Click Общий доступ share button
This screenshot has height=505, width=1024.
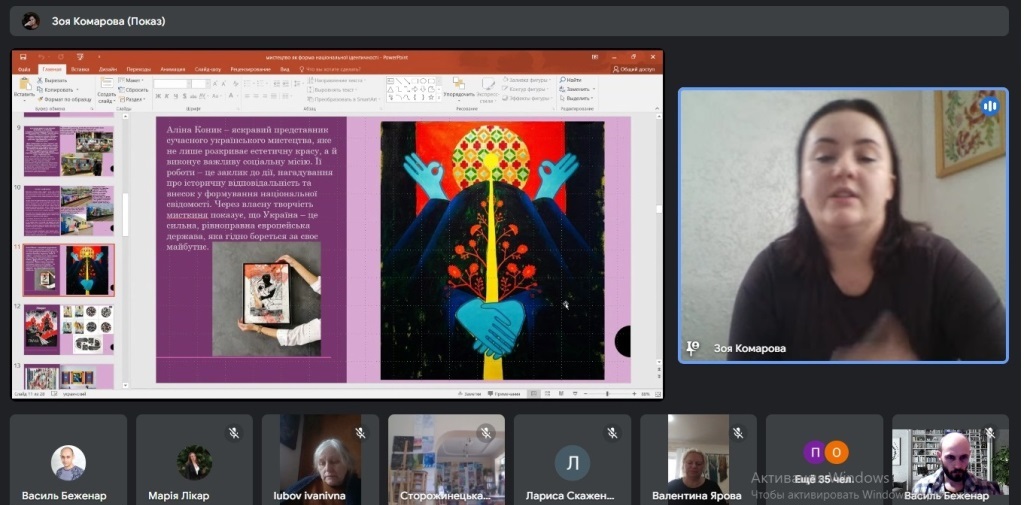(x=634, y=69)
